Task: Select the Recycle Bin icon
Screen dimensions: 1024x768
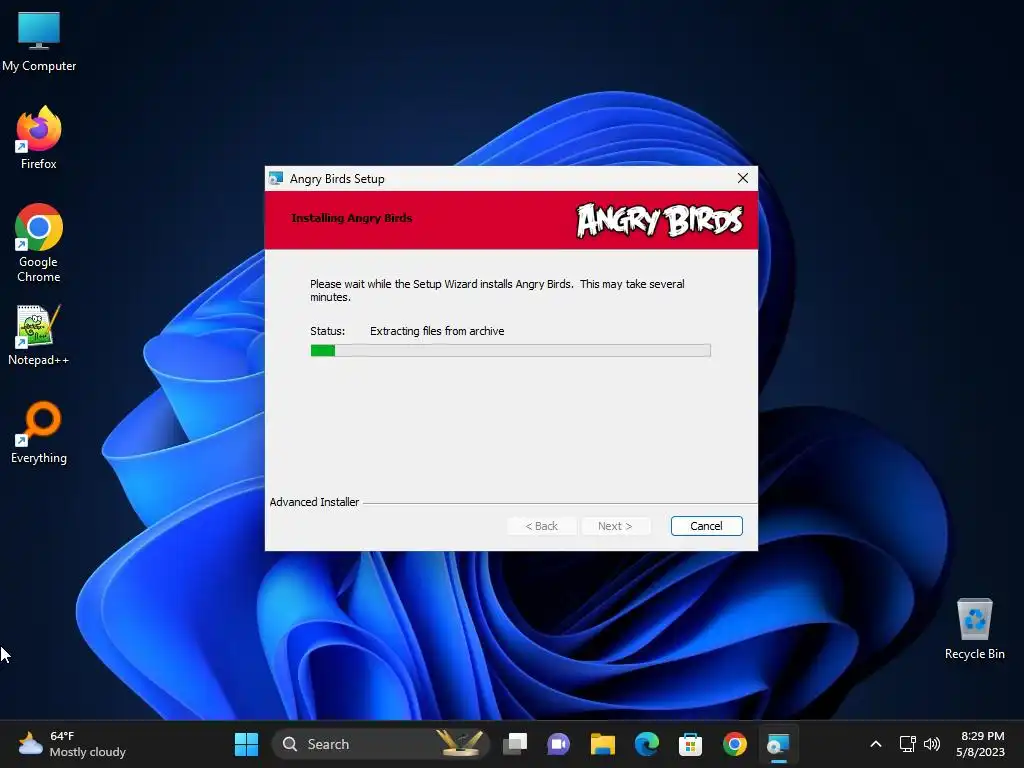Action: pos(974,629)
